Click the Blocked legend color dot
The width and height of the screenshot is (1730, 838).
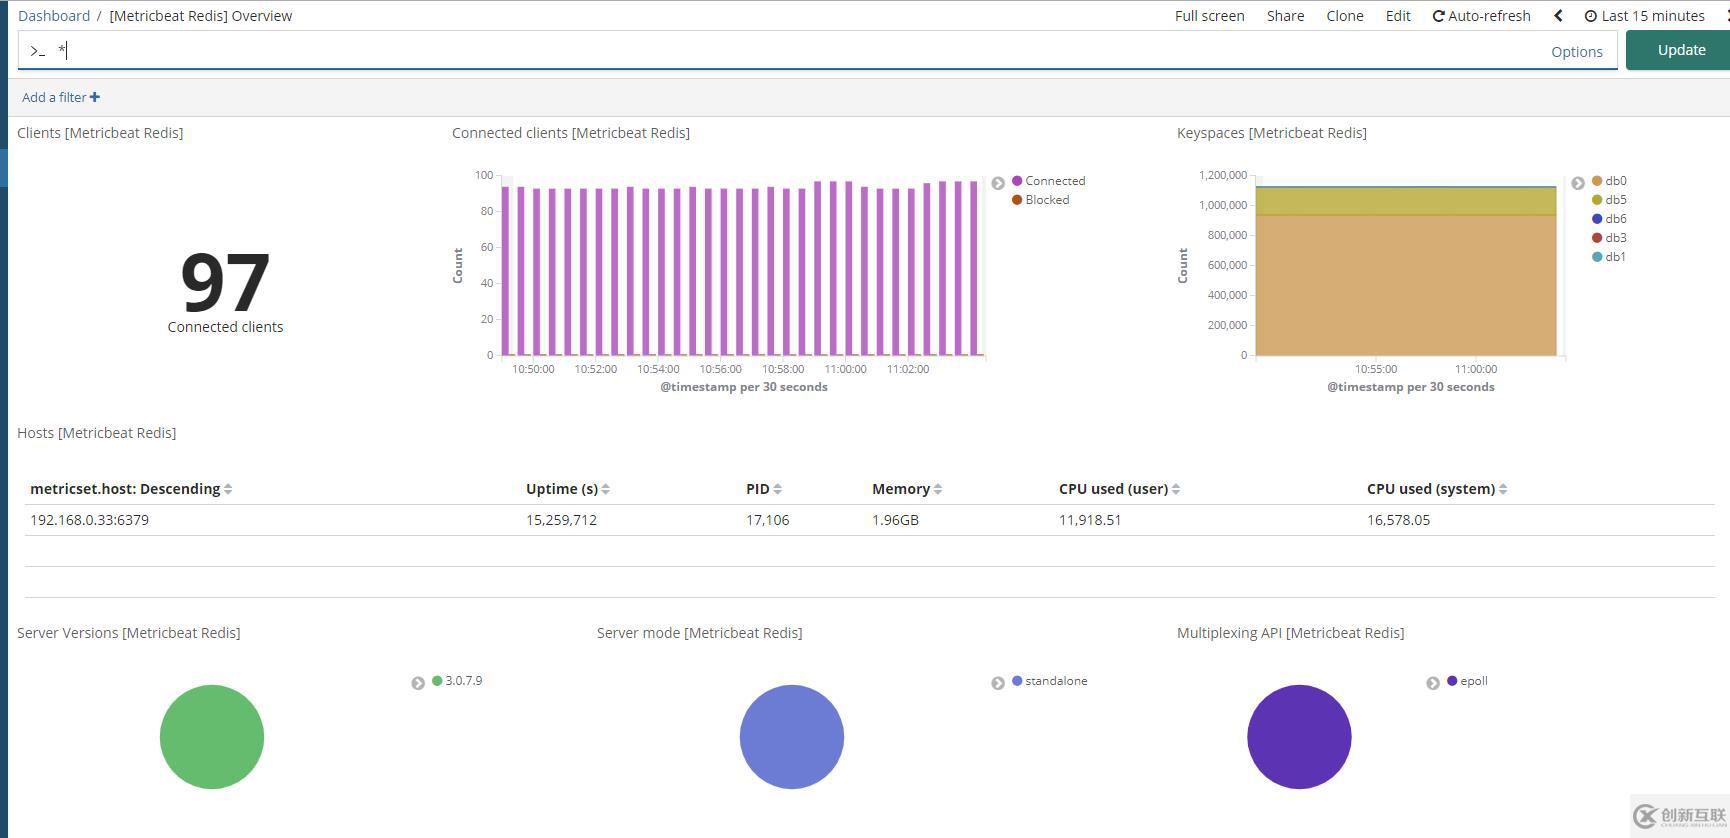click(x=1017, y=200)
